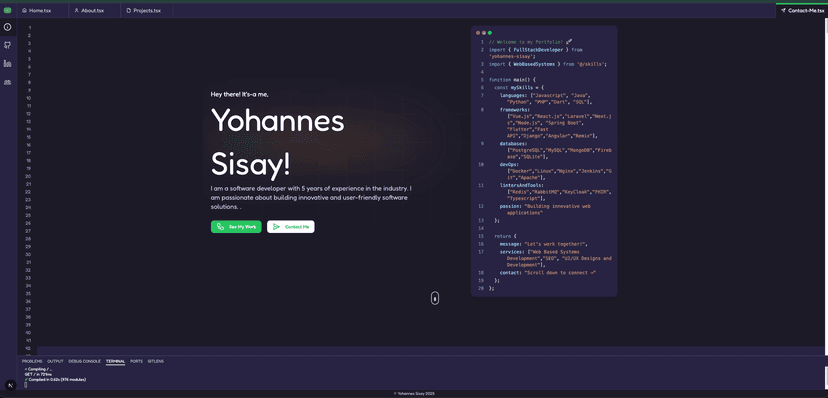Click "GET / in 721ms" terminal line
The width and height of the screenshot is (828, 398).
(x=38, y=374)
